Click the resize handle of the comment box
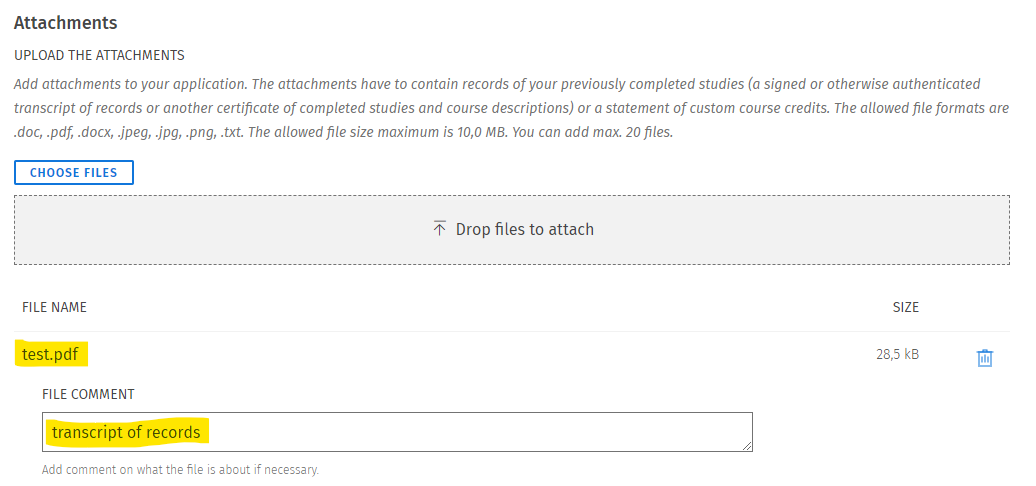This screenshot has width=1036, height=486. (747, 446)
